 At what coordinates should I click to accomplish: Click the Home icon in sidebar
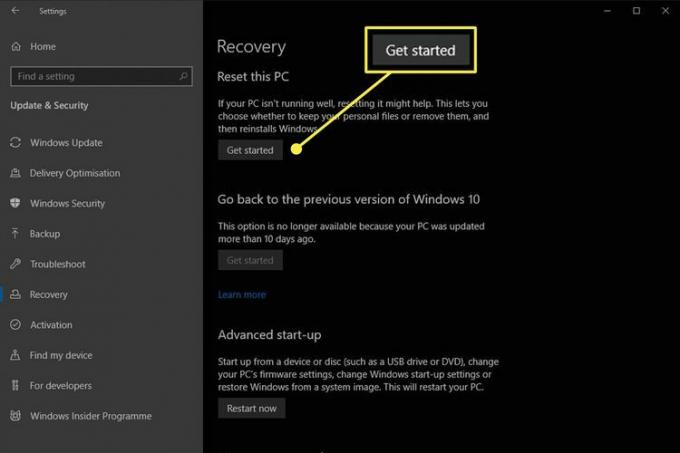pos(16,46)
